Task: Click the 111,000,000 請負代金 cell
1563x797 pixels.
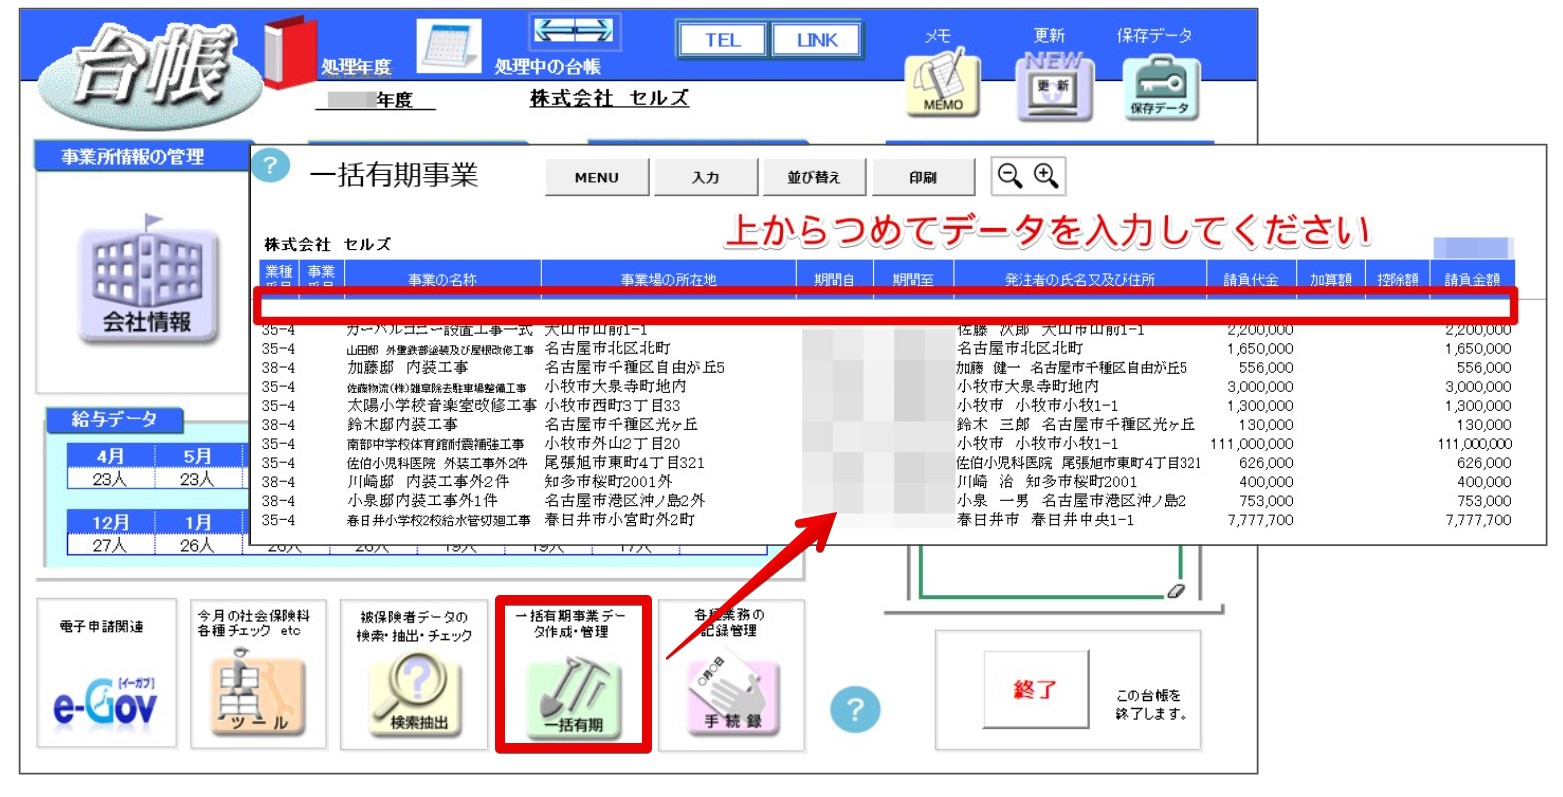Action: coord(1251,444)
